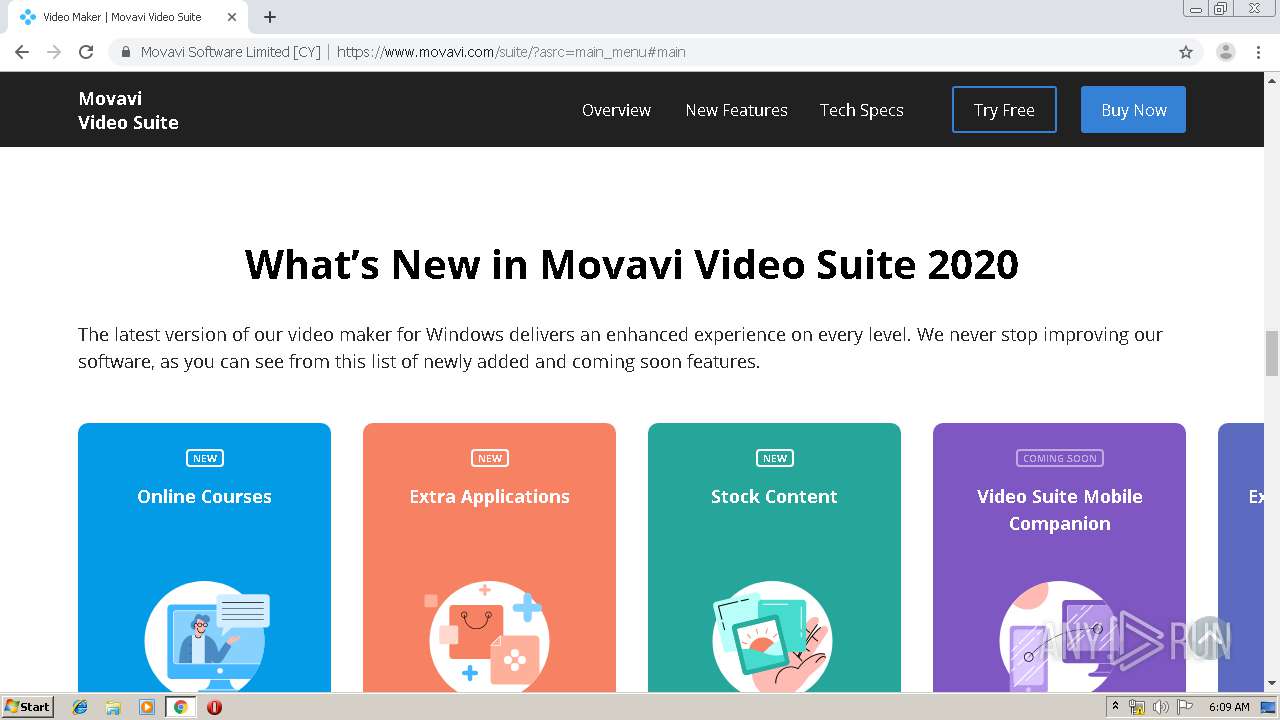The height and width of the screenshot is (720, 1280).
Task: Click the scroll-to-top arrow button
Action: pyautogui.click(x=1210, y=638)
